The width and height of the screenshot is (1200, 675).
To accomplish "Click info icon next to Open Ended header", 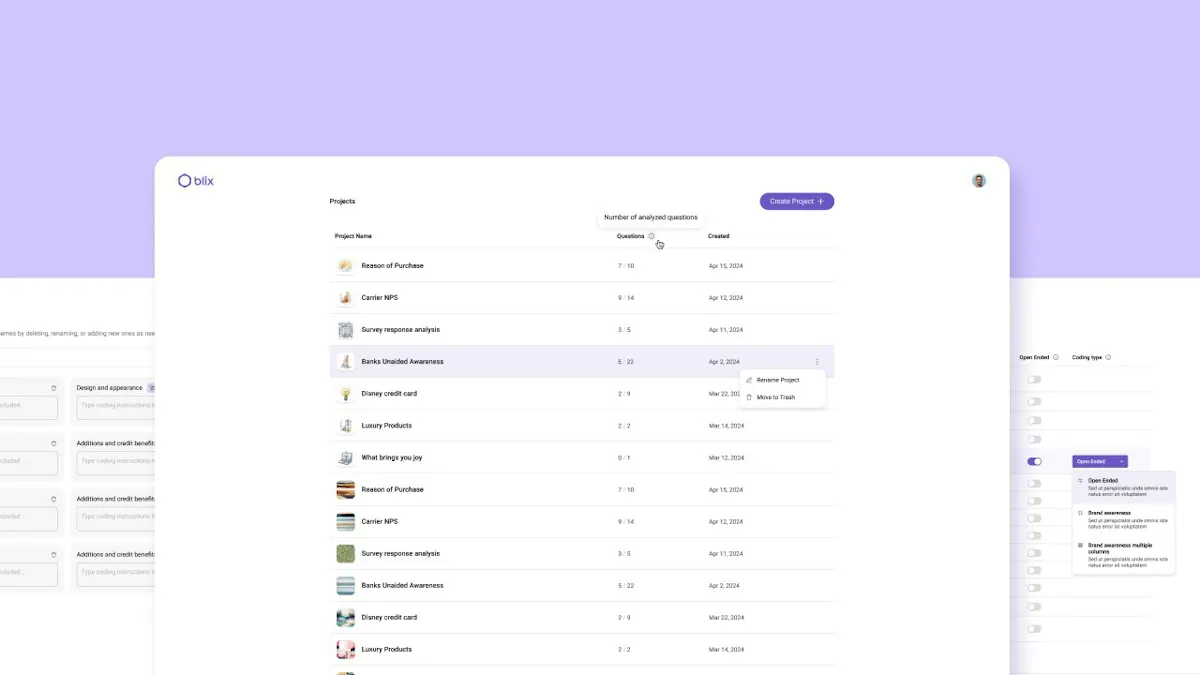I will click(x=1056, y=357).
